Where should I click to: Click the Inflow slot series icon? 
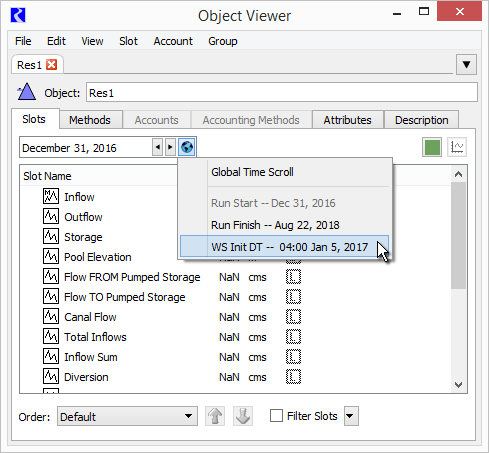click(x=51, y=196)
